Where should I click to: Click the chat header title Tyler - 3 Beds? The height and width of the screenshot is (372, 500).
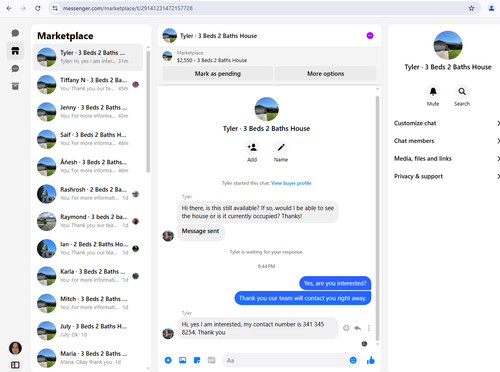coord(218,36)
